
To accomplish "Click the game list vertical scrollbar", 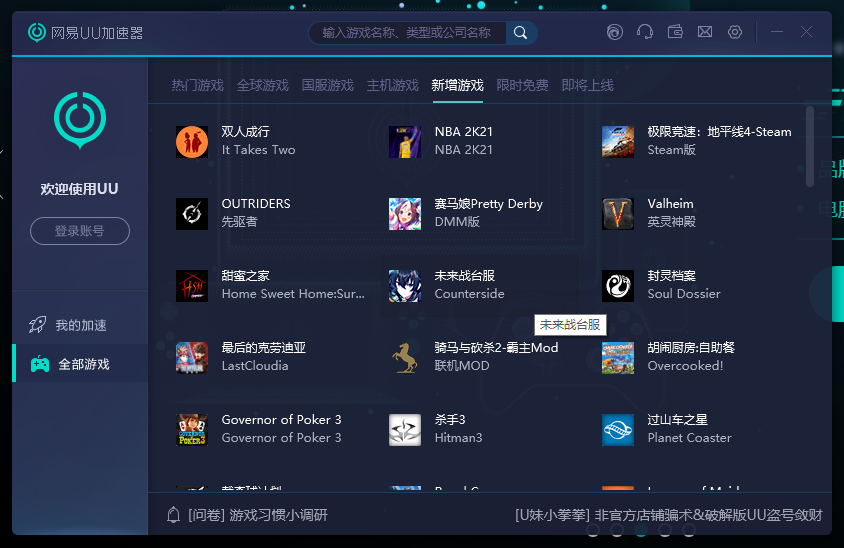I will click(810, 146).
